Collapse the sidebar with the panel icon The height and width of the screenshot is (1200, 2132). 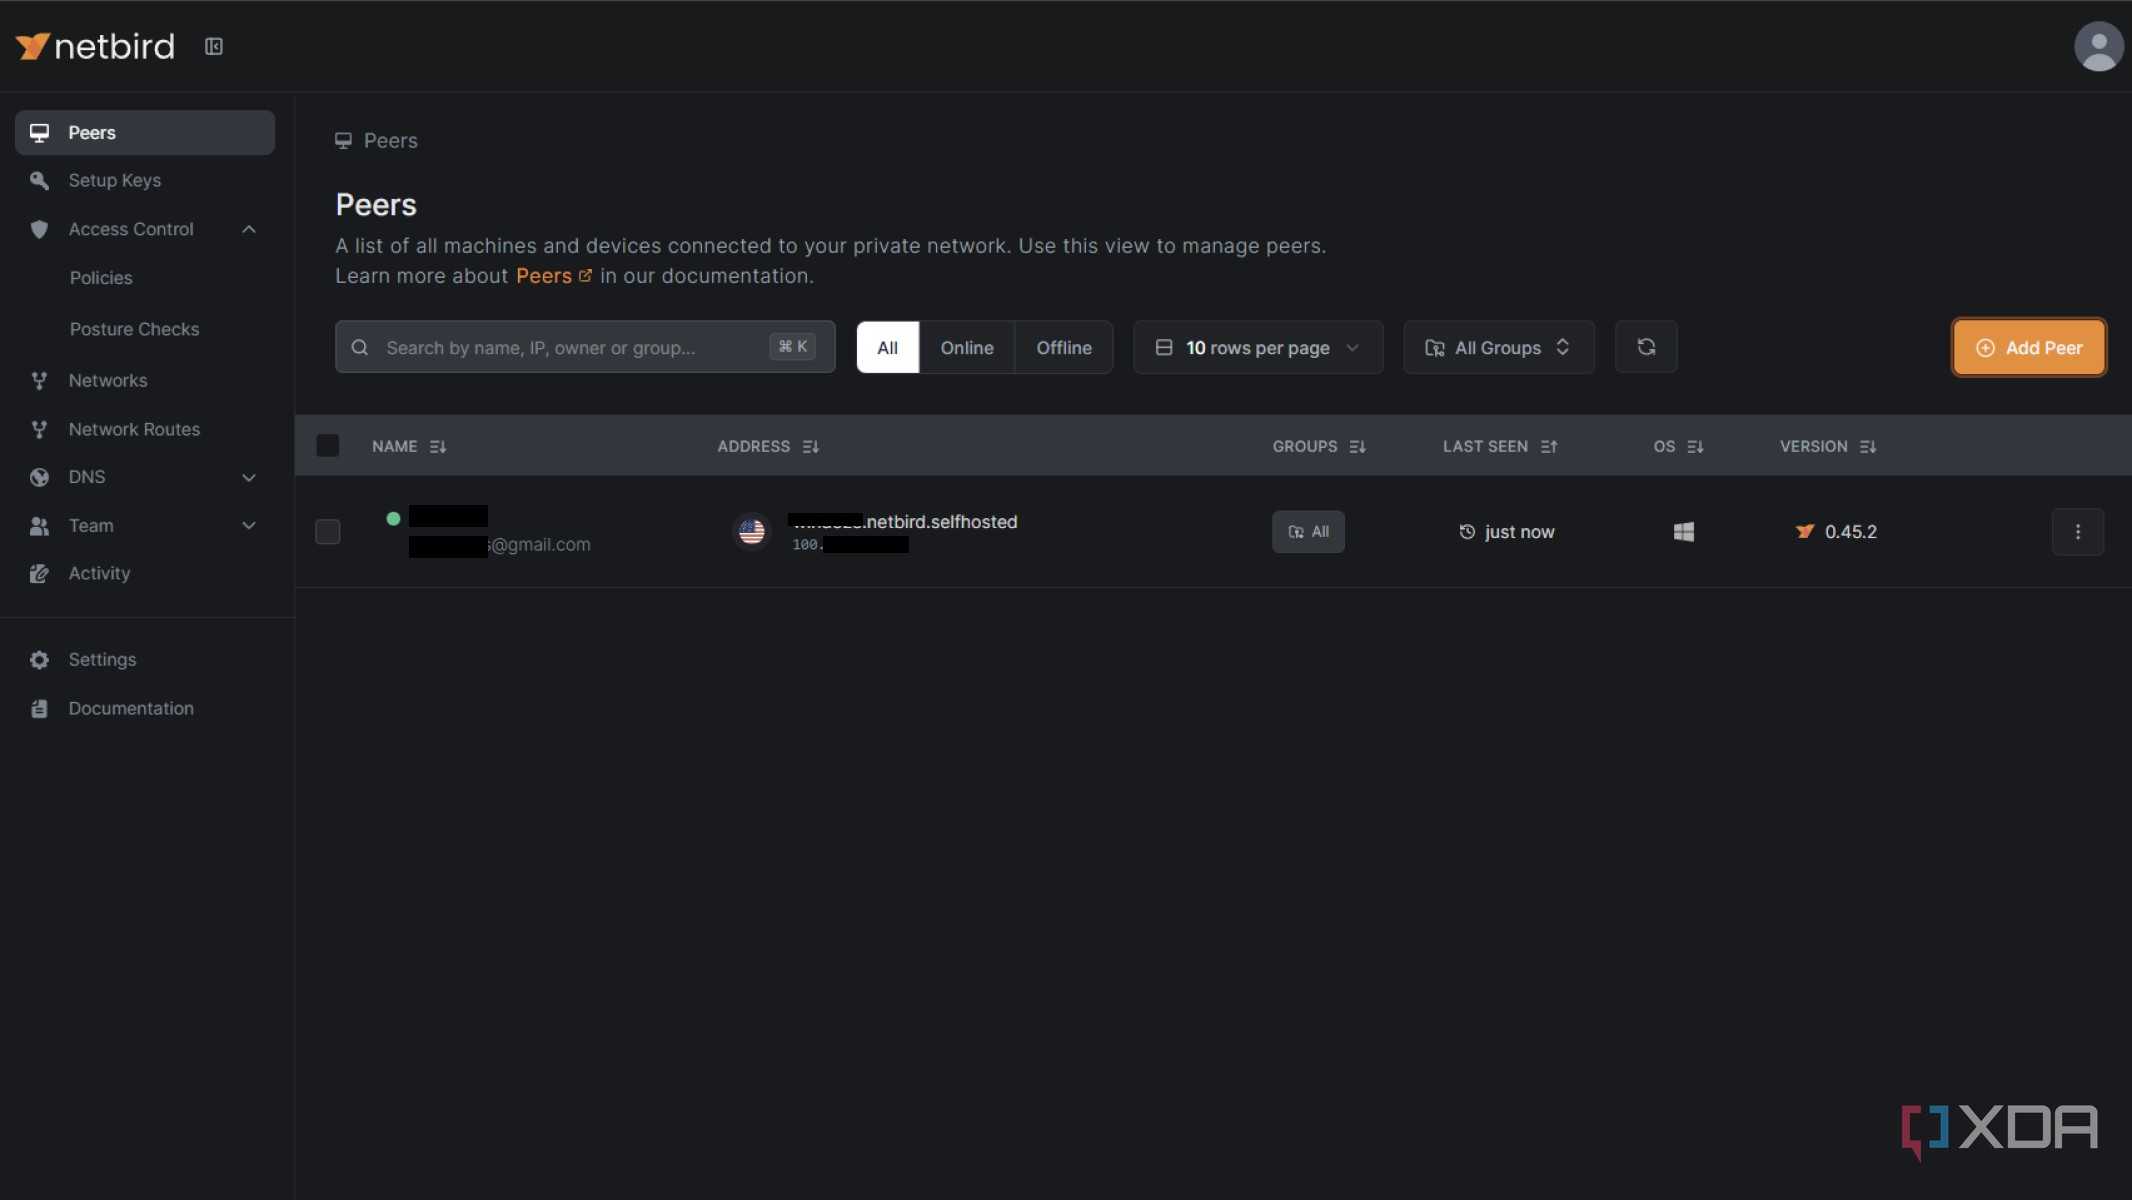pyautogui.click(x=214, y=46)
